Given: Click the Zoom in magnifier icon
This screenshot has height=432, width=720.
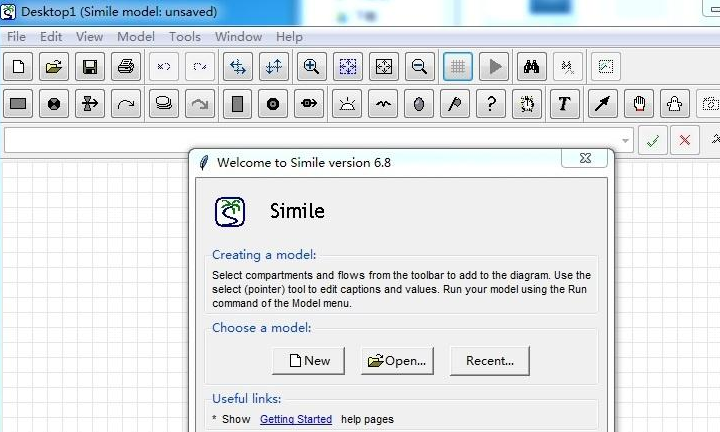Looking at the screenshot, I should point(312,67).
